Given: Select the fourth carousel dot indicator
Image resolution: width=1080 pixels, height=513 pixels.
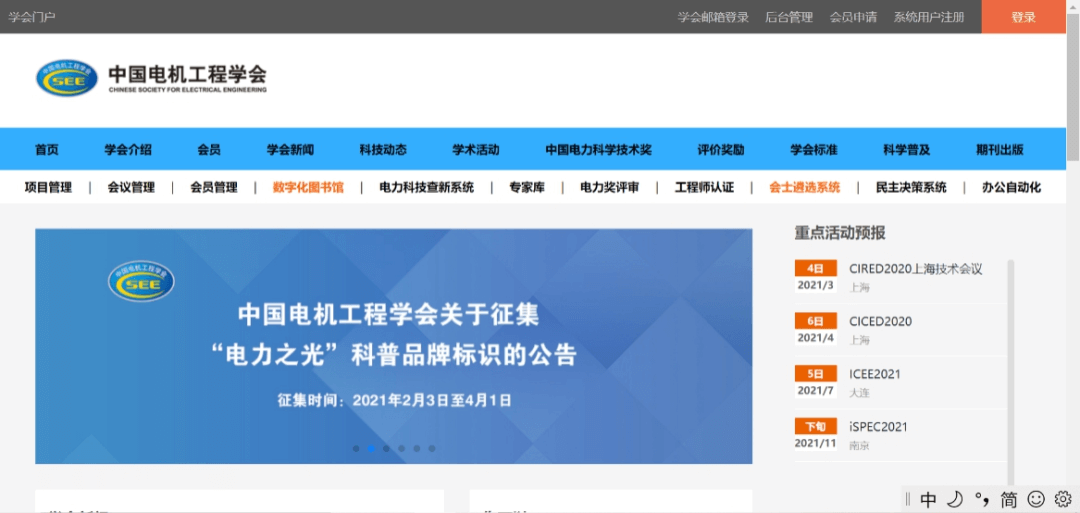Looking at the screenshot, I should coord(402,448).
